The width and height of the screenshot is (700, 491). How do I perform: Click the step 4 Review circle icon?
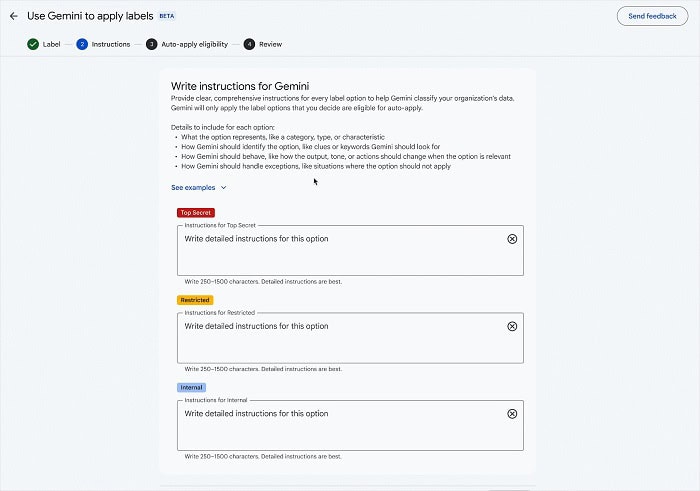[249, 44]
